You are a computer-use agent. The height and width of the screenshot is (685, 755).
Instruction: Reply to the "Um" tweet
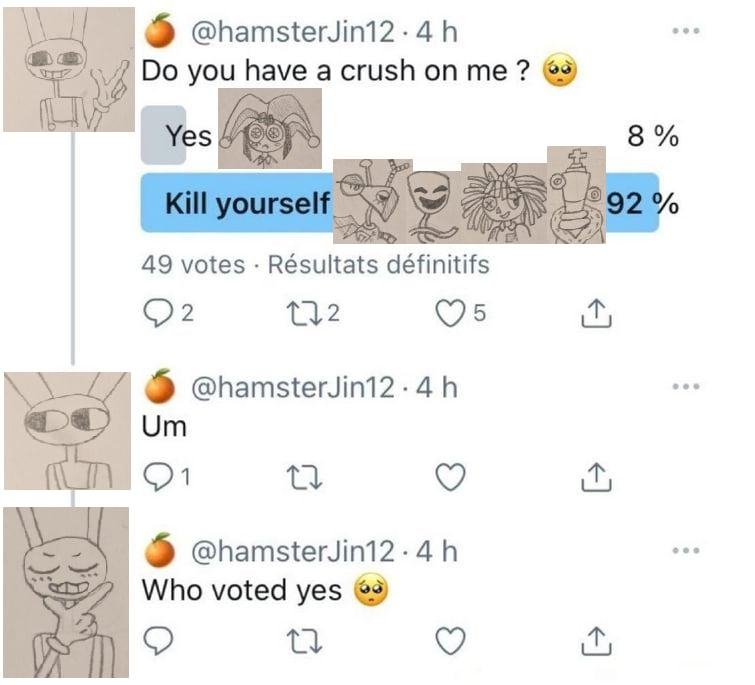pyautogui.click(x=155, y=480)
